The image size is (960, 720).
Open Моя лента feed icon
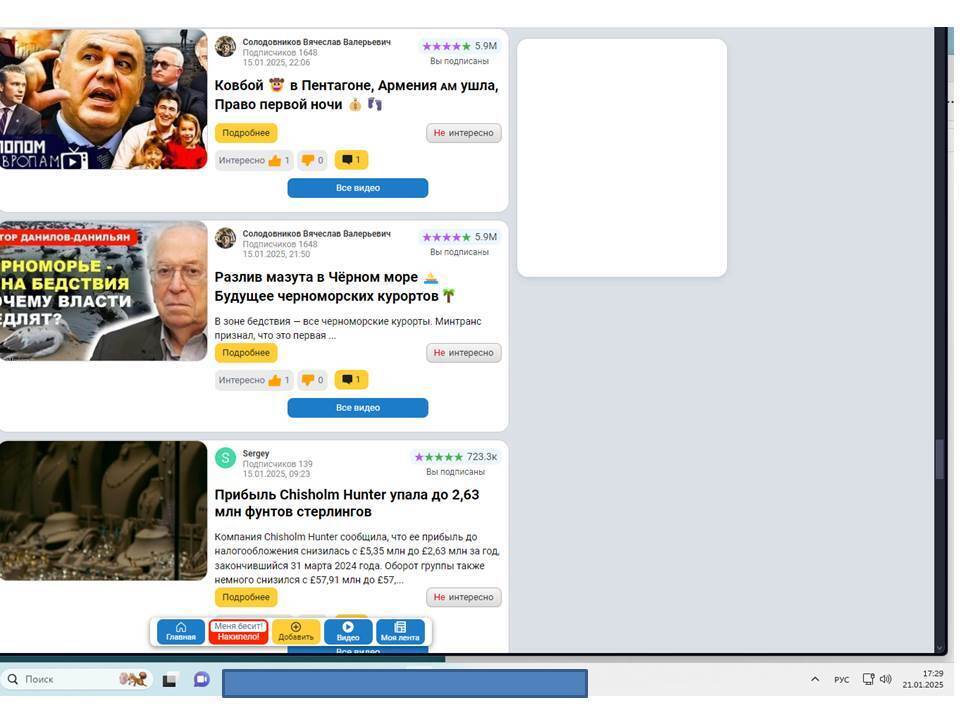pyautogui.click(x=400, y=632)
